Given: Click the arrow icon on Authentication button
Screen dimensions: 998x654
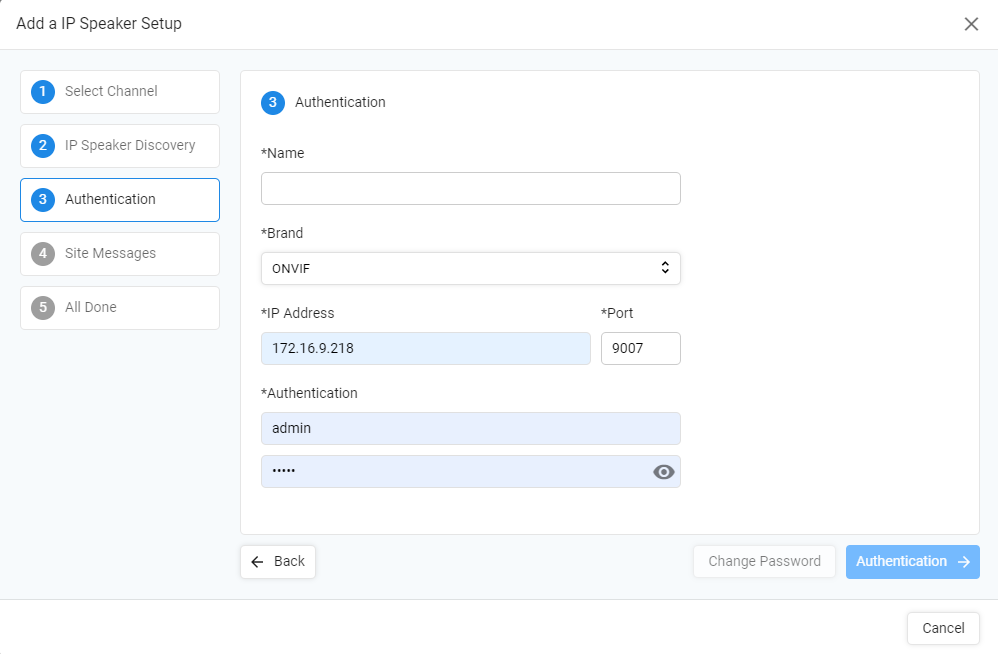Looking at the screenshot, I should point(964,562).
